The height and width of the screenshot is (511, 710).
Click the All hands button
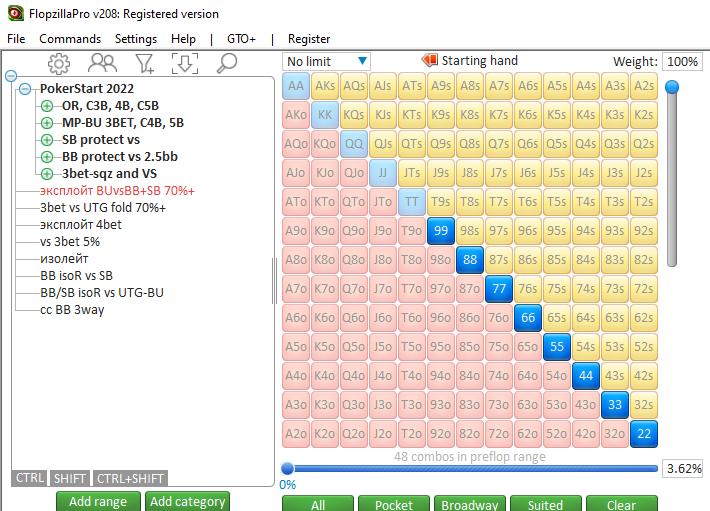click(x=318, y=504)
